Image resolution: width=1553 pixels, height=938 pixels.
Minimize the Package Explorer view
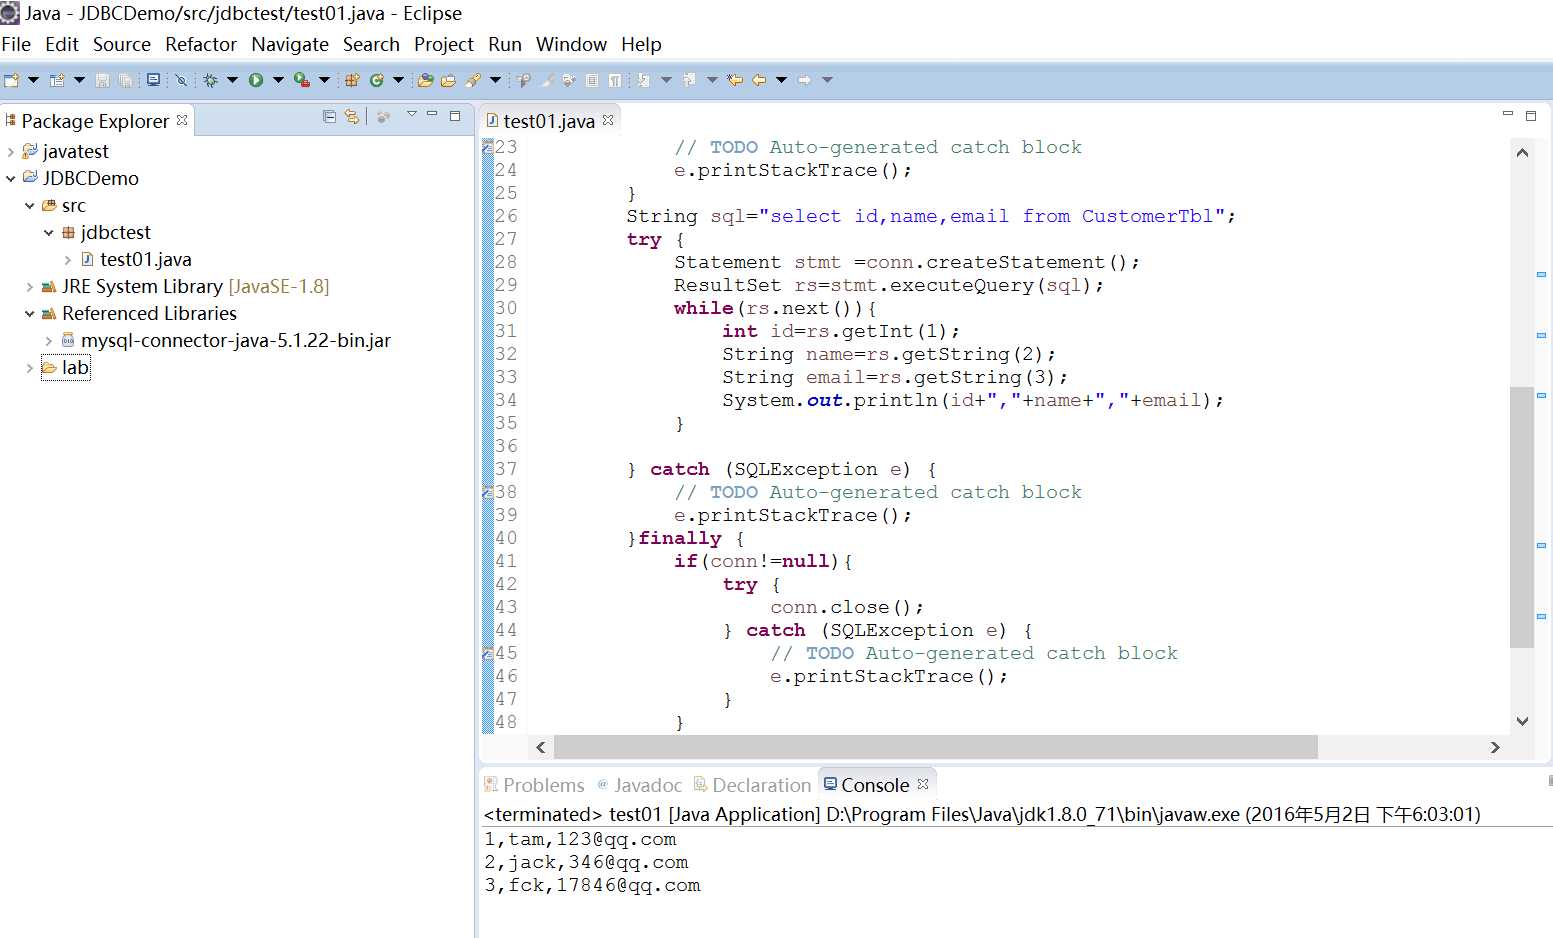pos(432,115)
